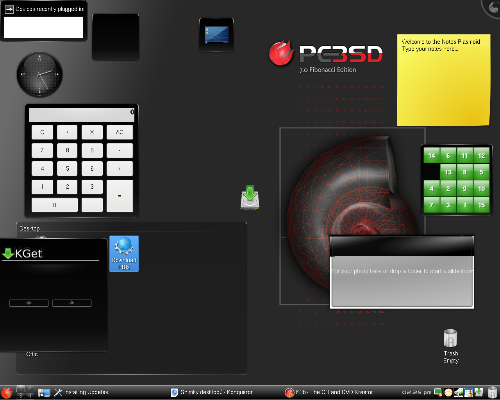Click calculator digit 7
The image size is (500, 400).
(42, 150)
